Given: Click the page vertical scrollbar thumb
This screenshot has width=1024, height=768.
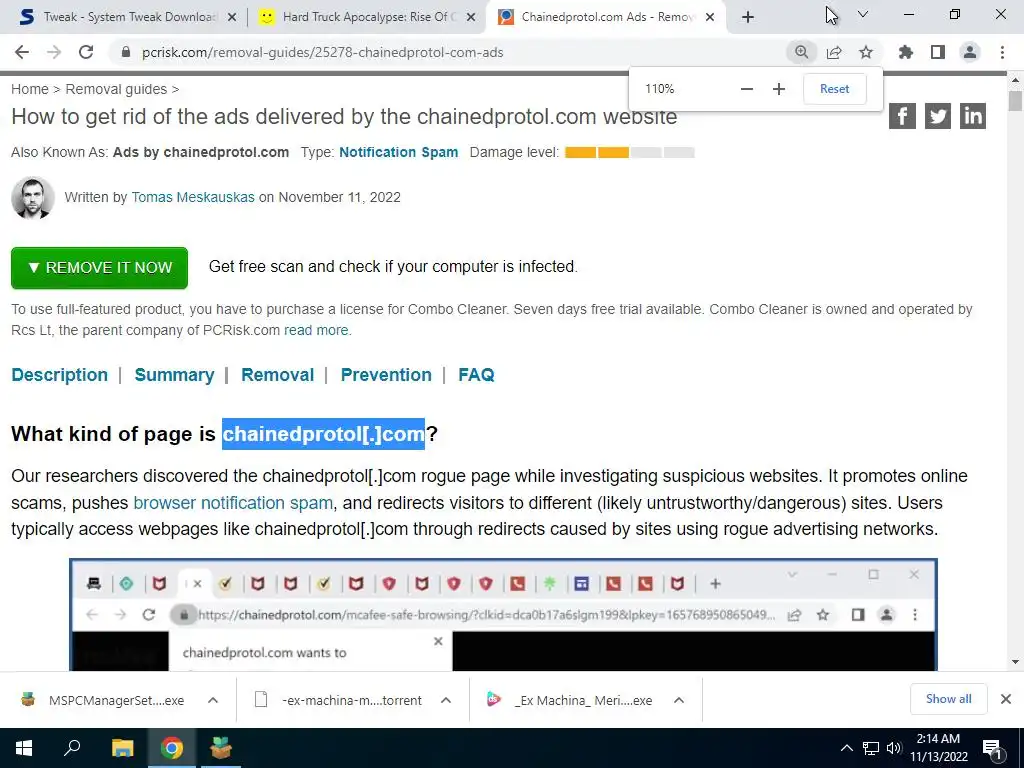Looking at the screenshot, I should click(1015, 102).
